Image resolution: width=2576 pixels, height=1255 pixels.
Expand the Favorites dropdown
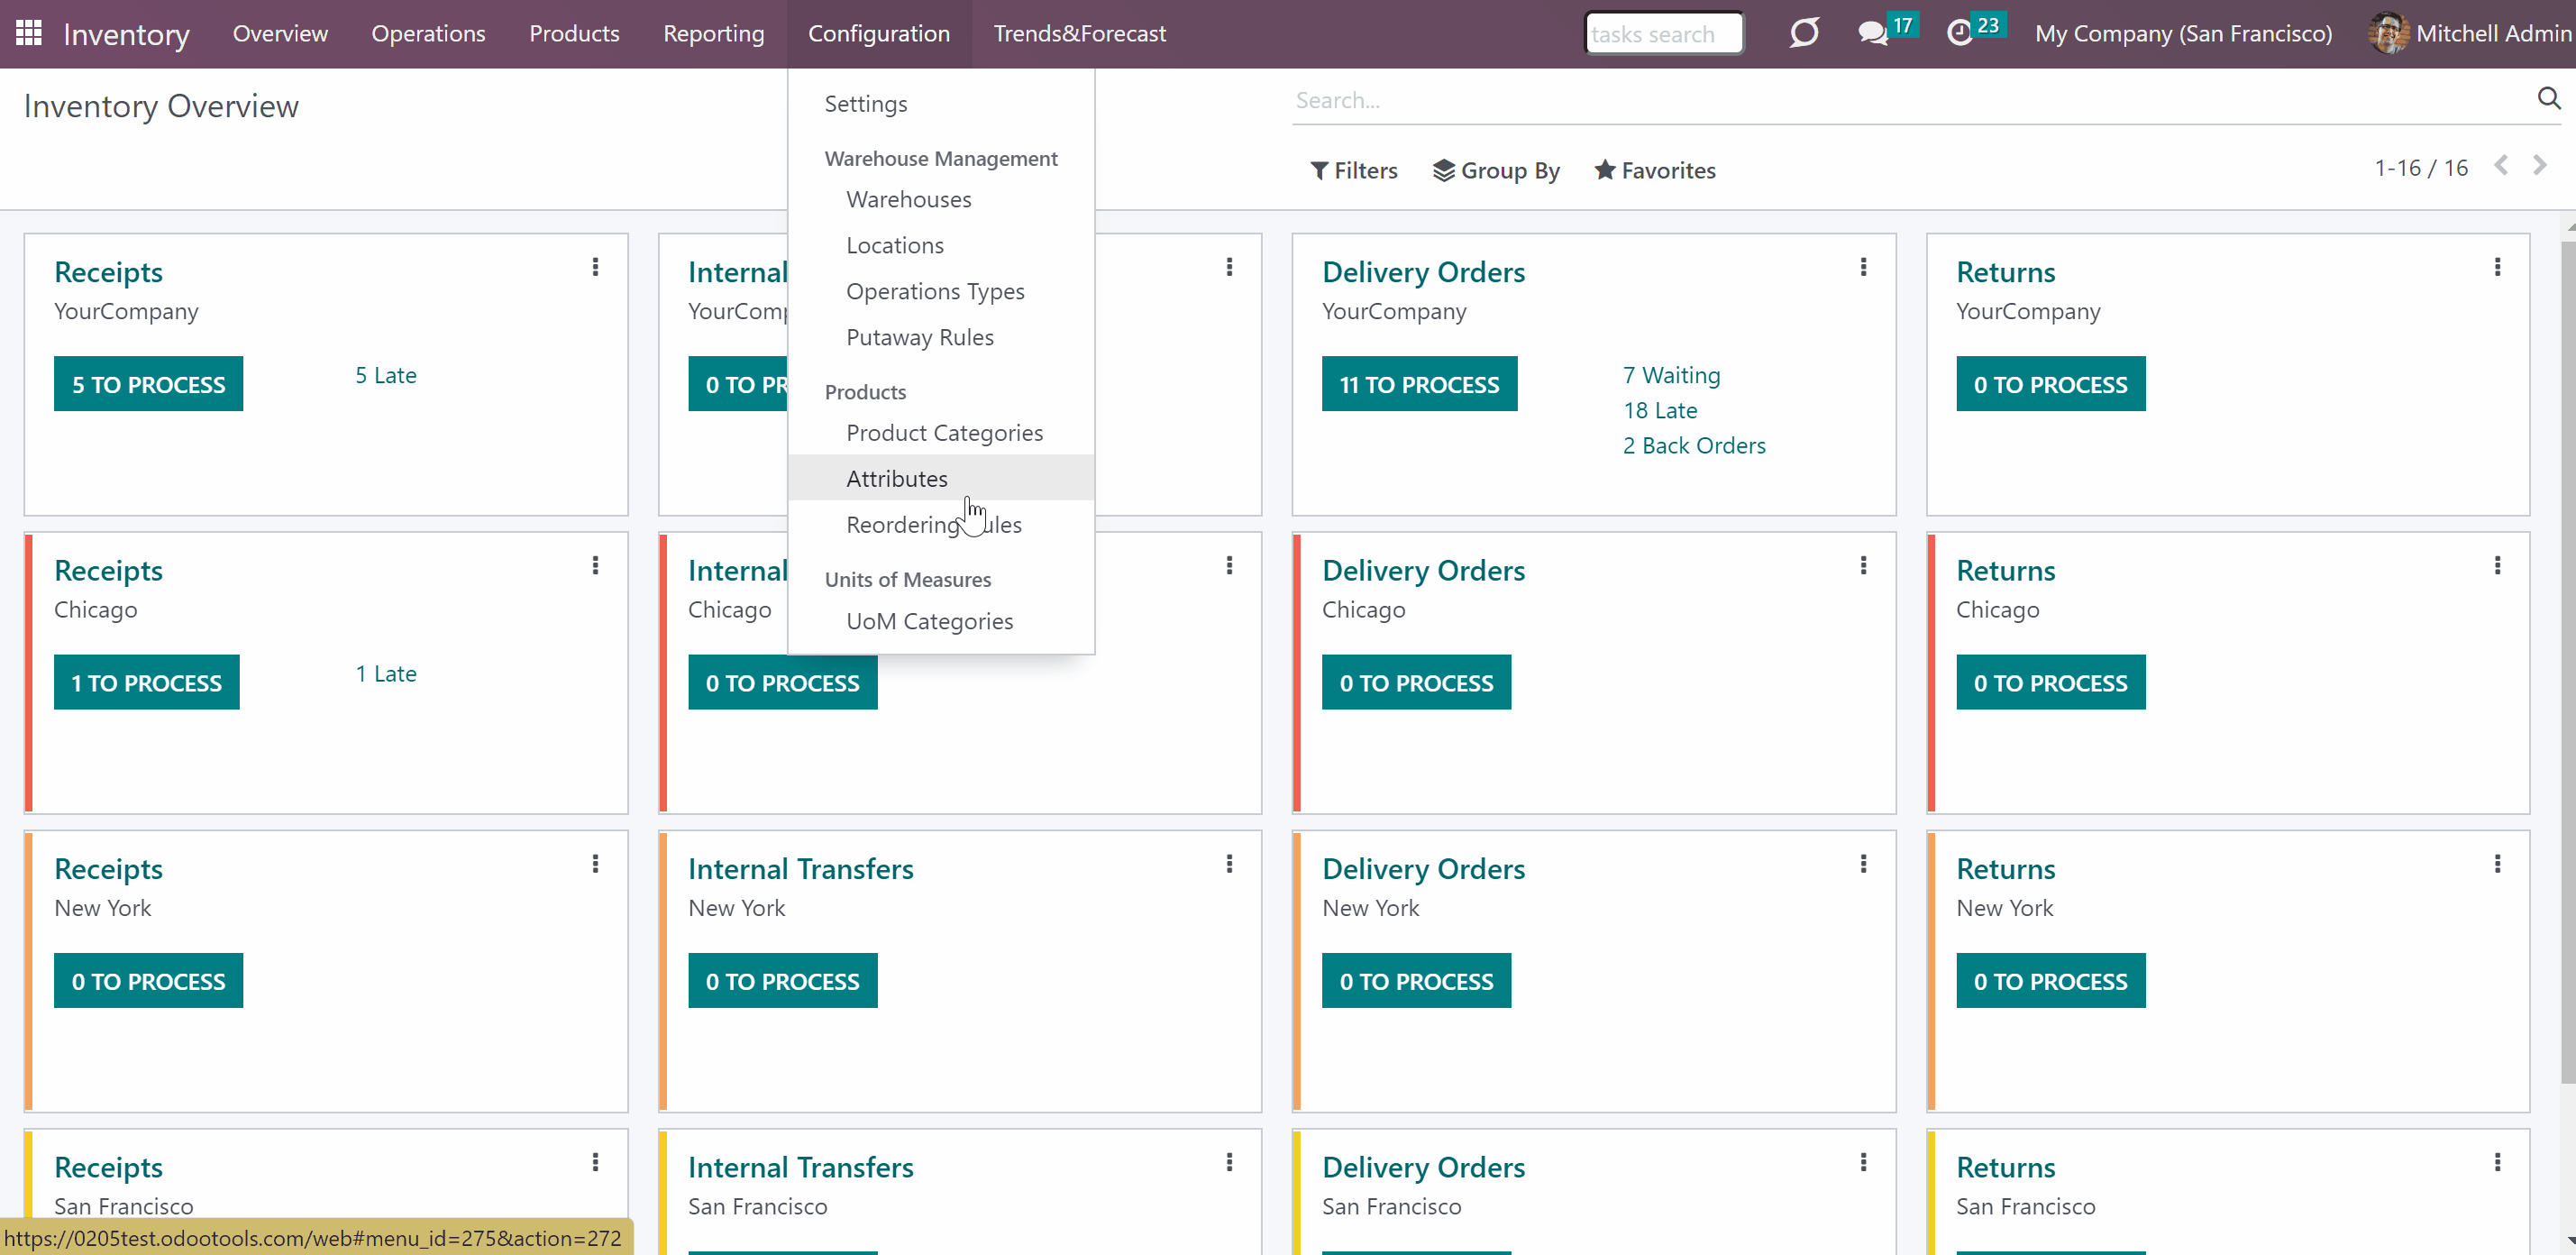tap(1654, 170)
